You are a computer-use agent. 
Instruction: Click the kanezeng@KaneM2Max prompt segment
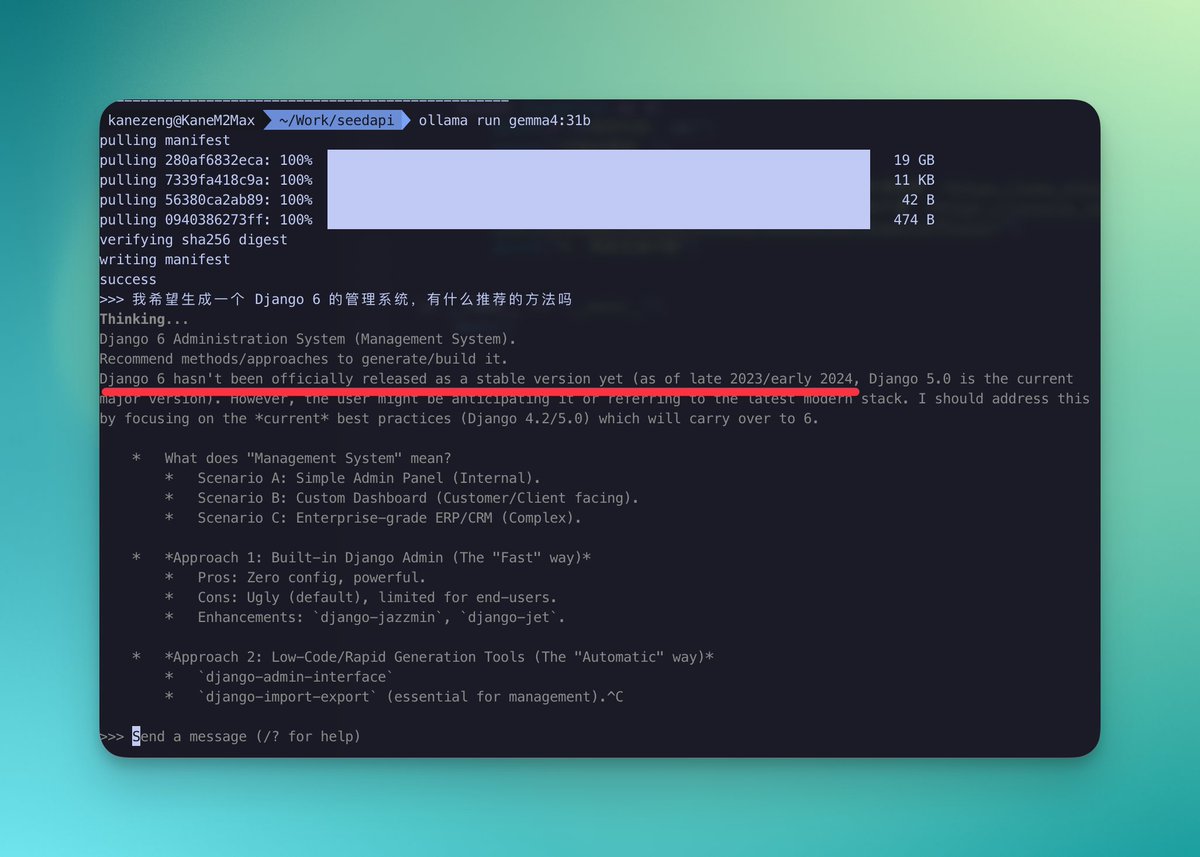point(181,121)
